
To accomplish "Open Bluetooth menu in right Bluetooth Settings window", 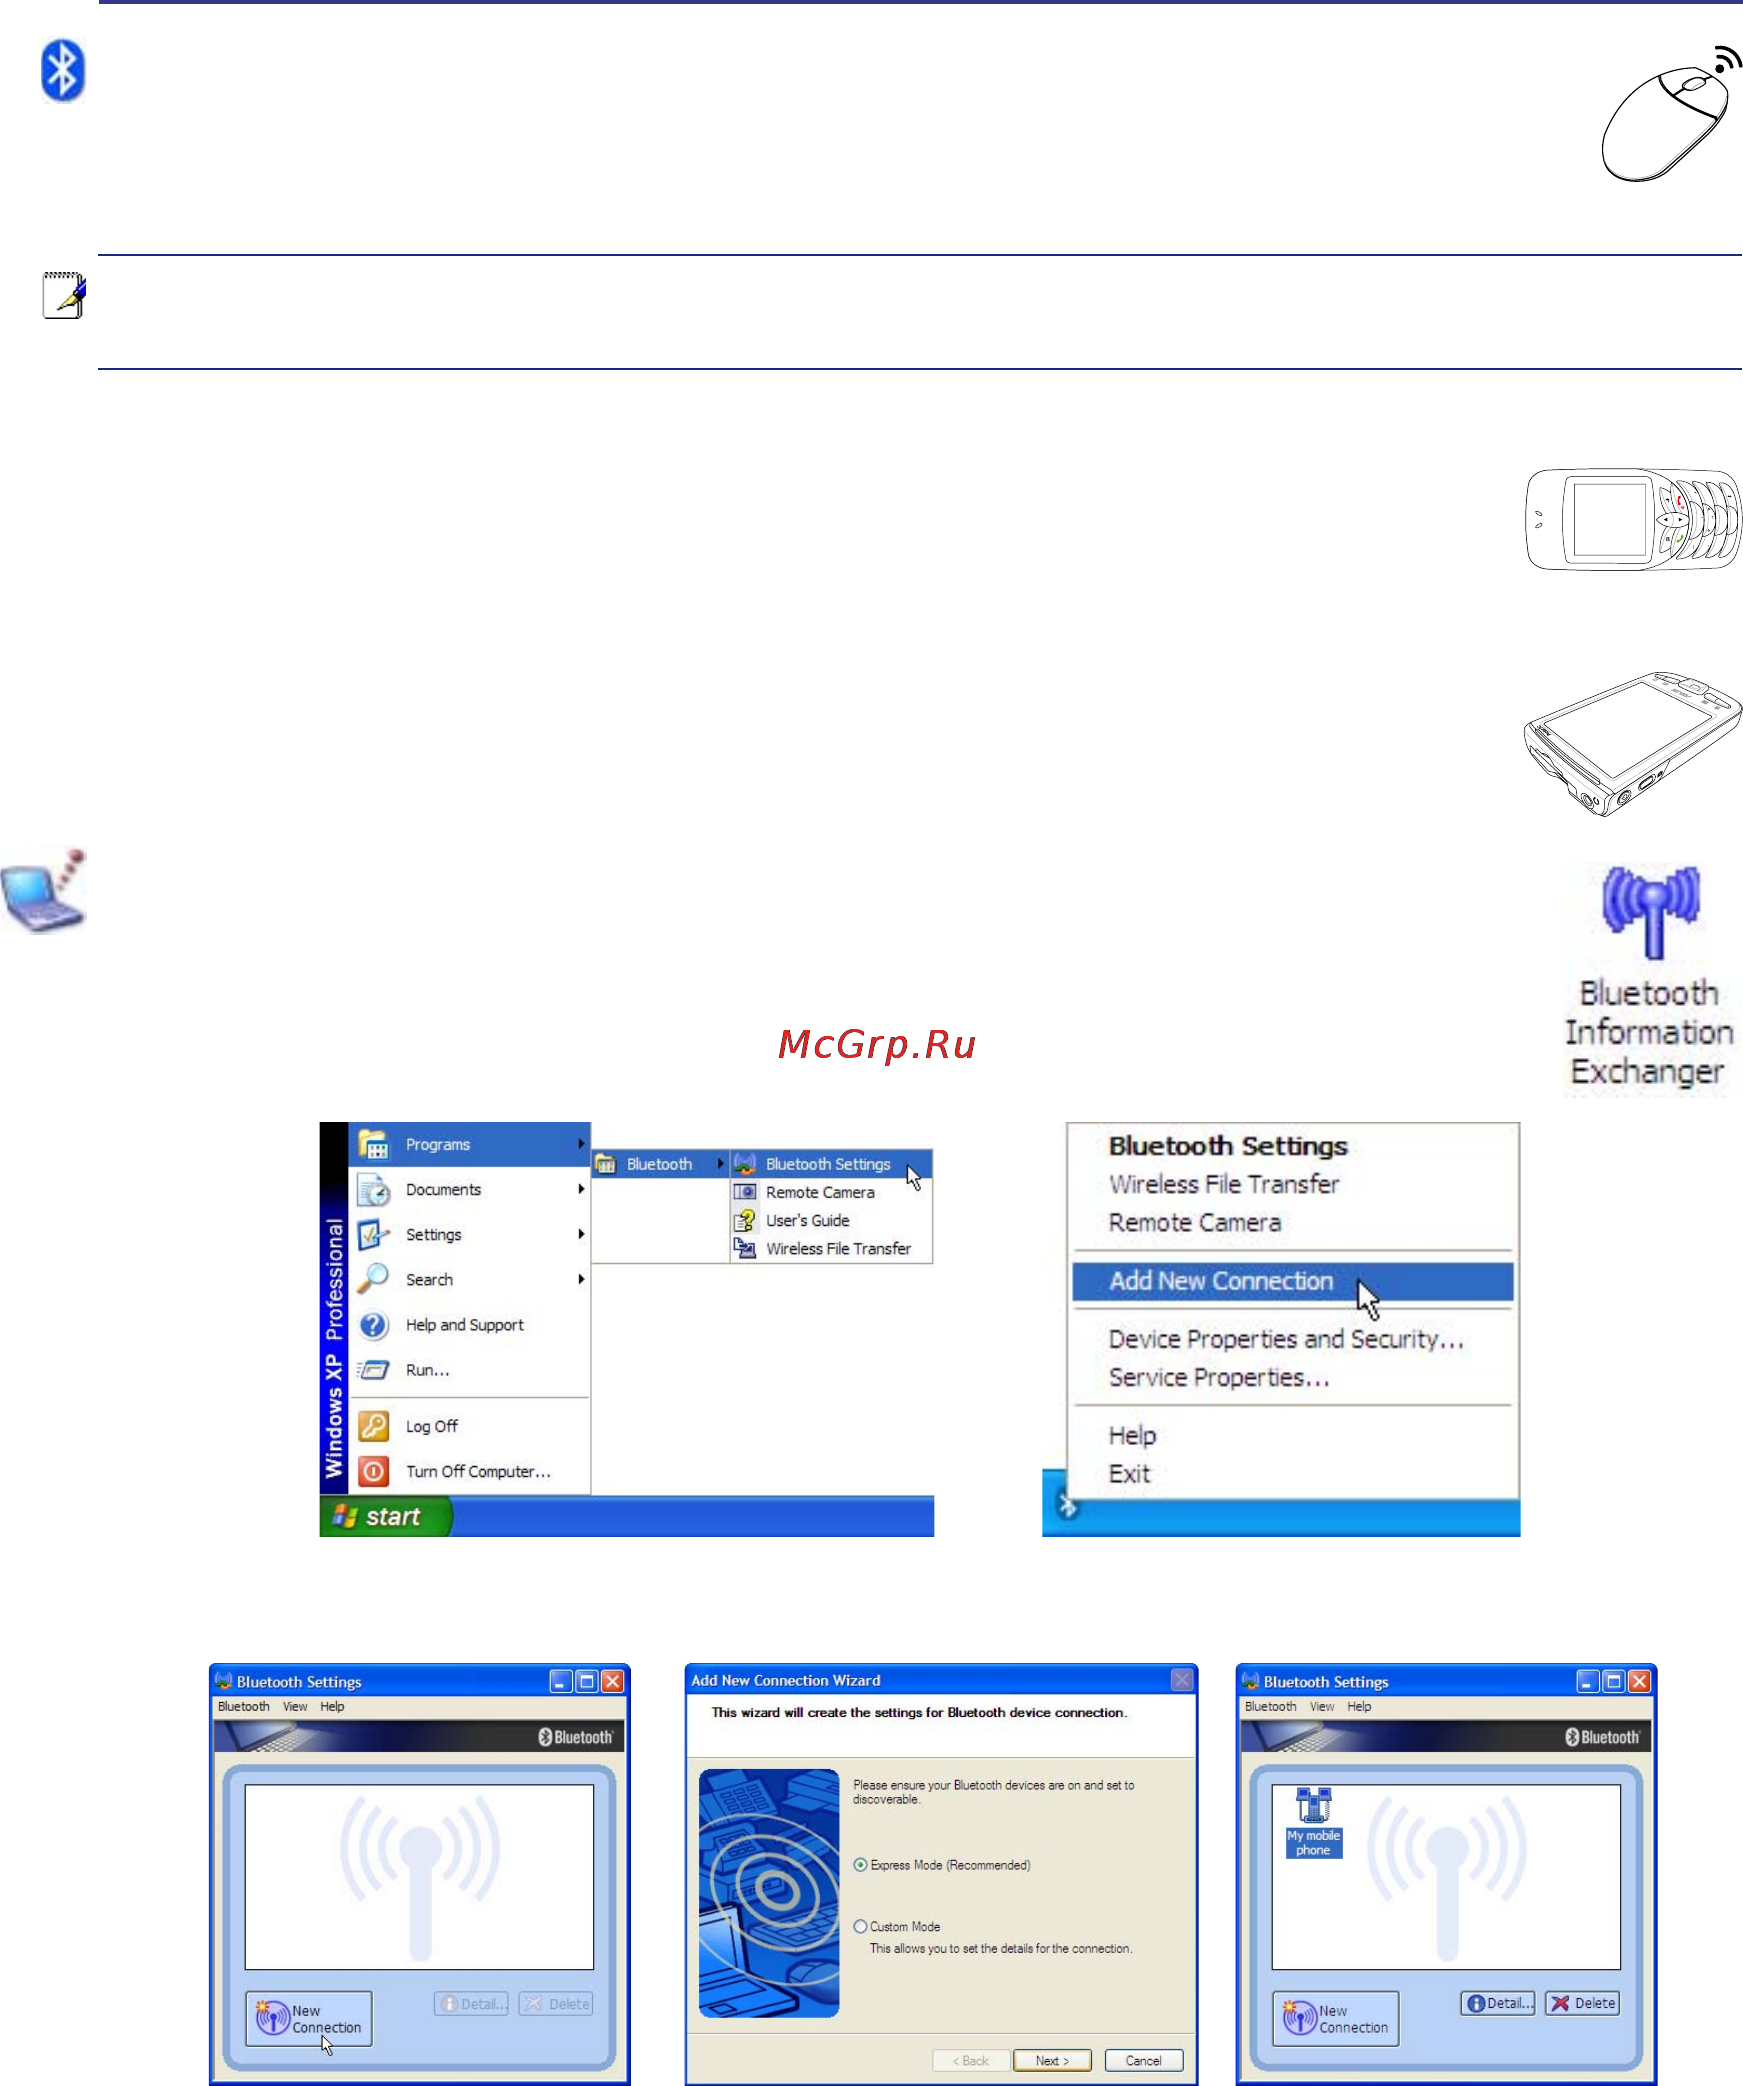I will [x=1270, y=1706].
